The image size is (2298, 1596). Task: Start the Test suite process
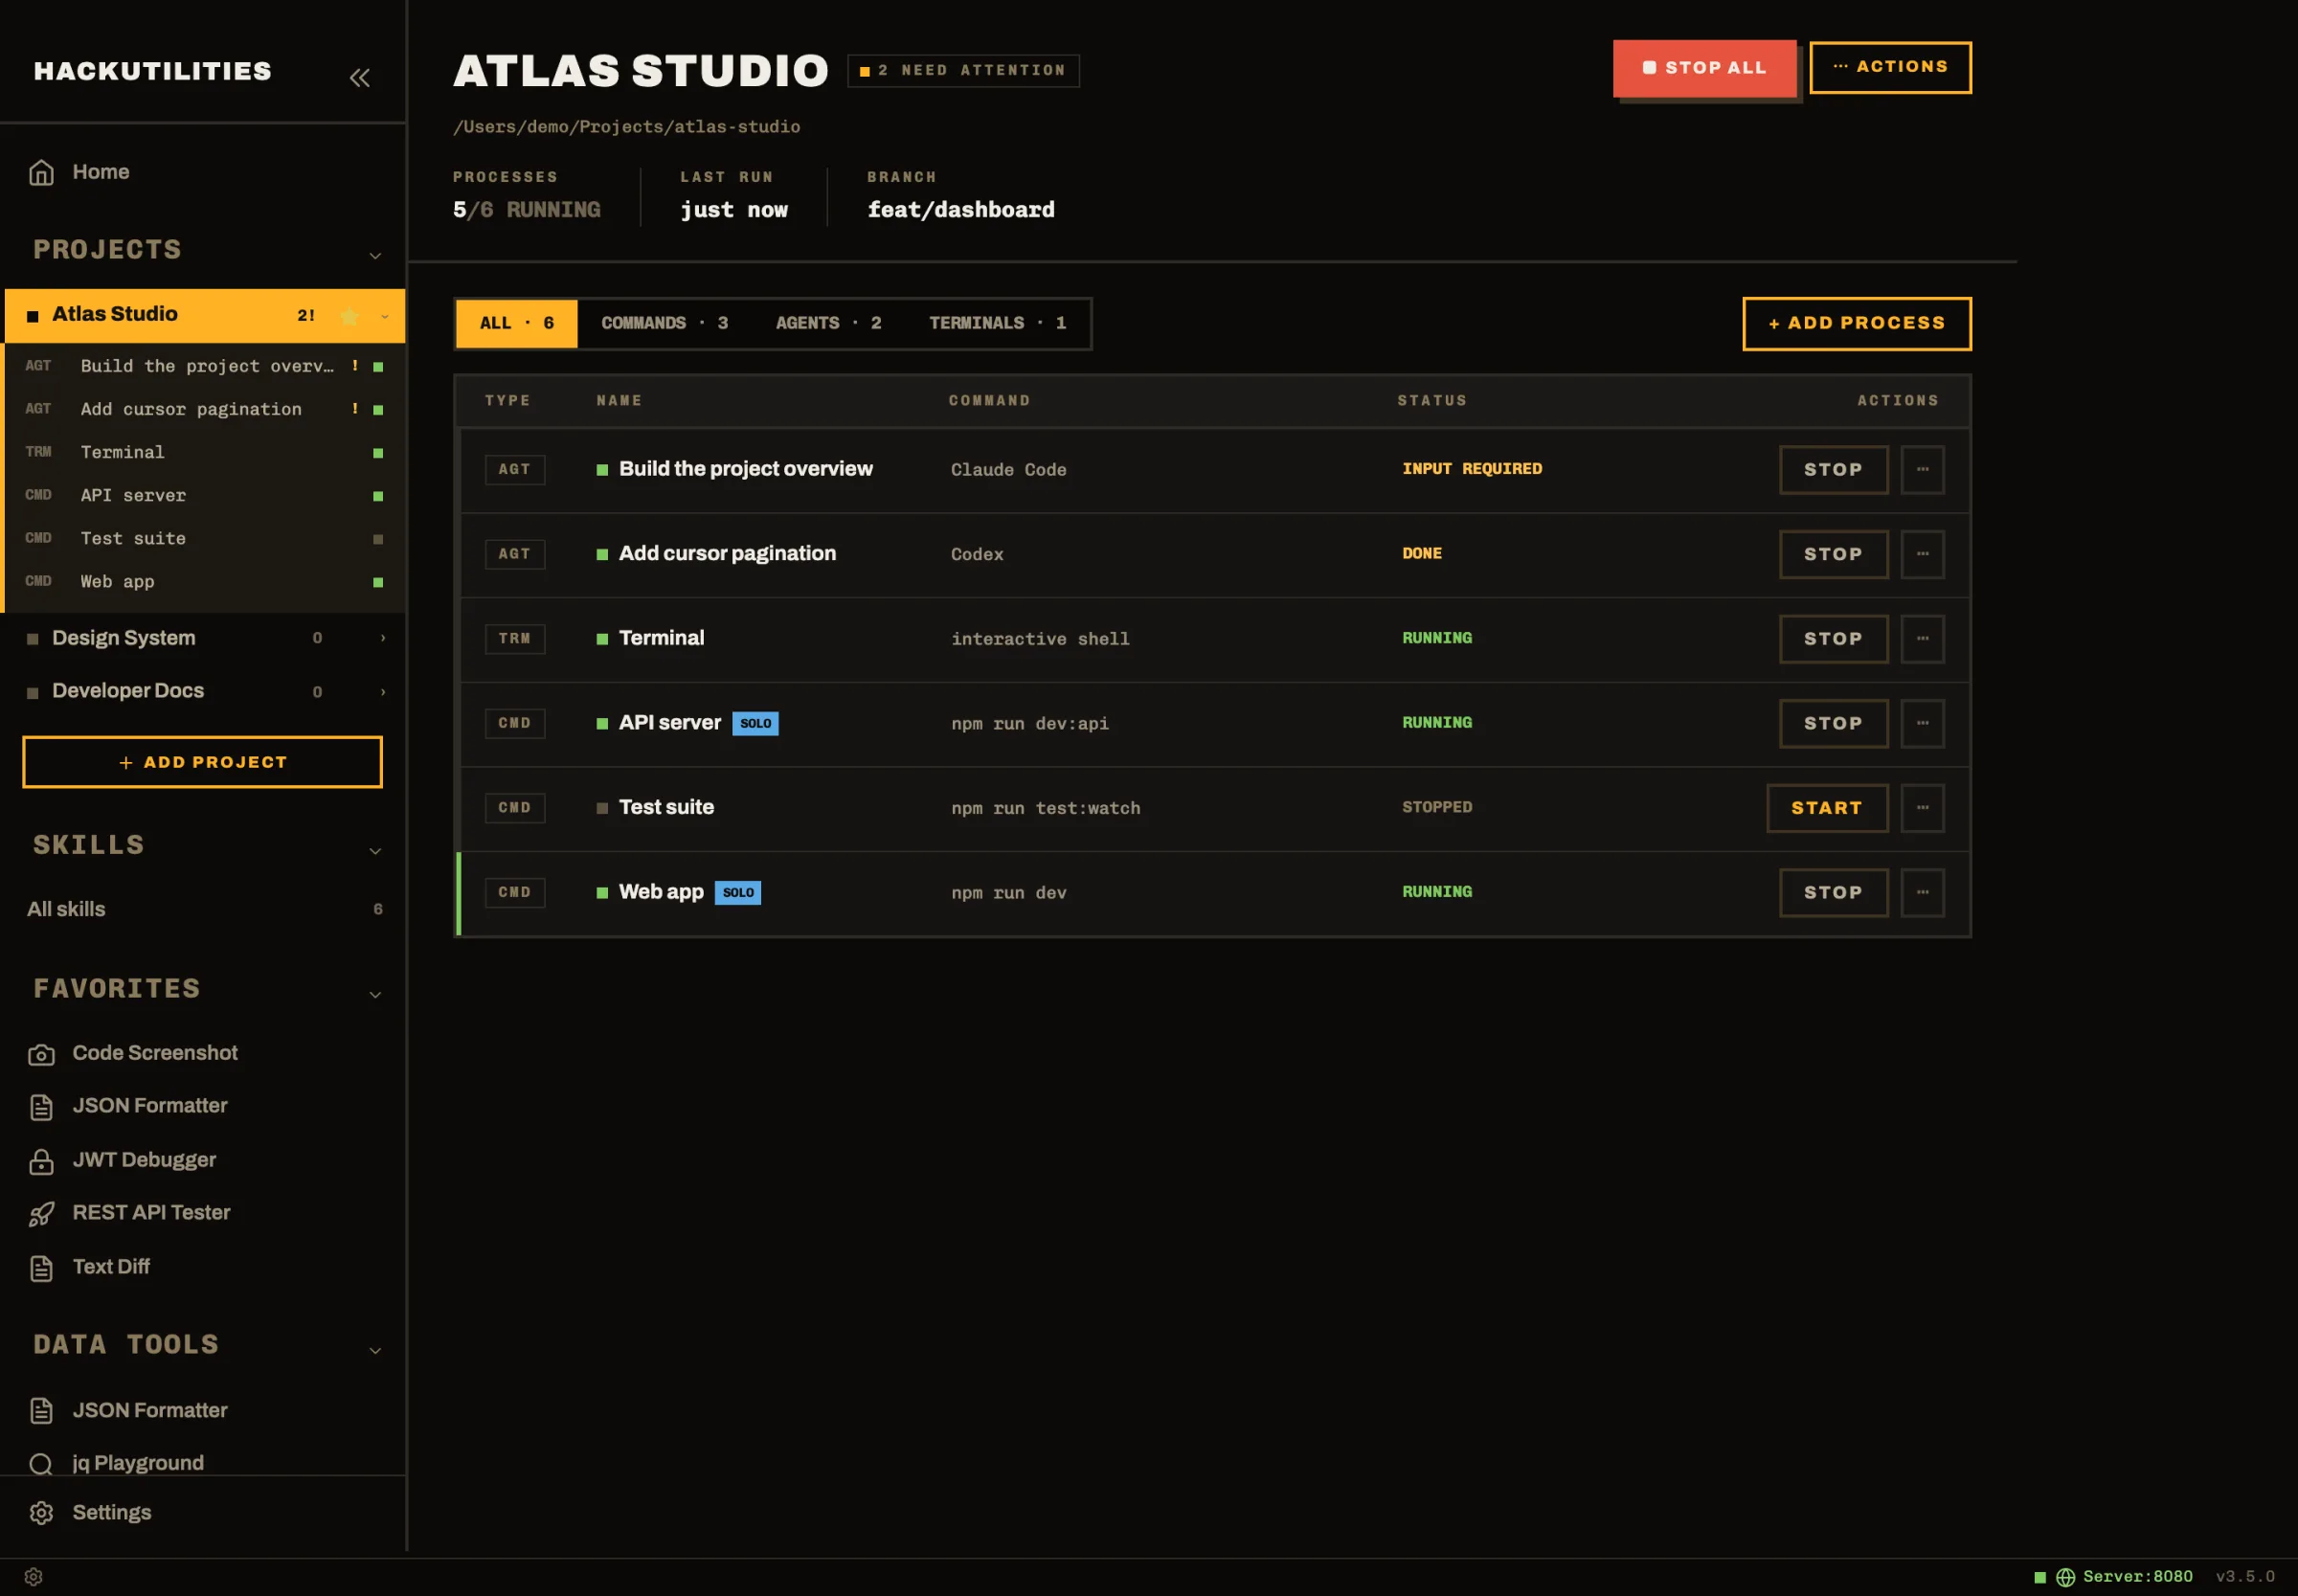1827,808
